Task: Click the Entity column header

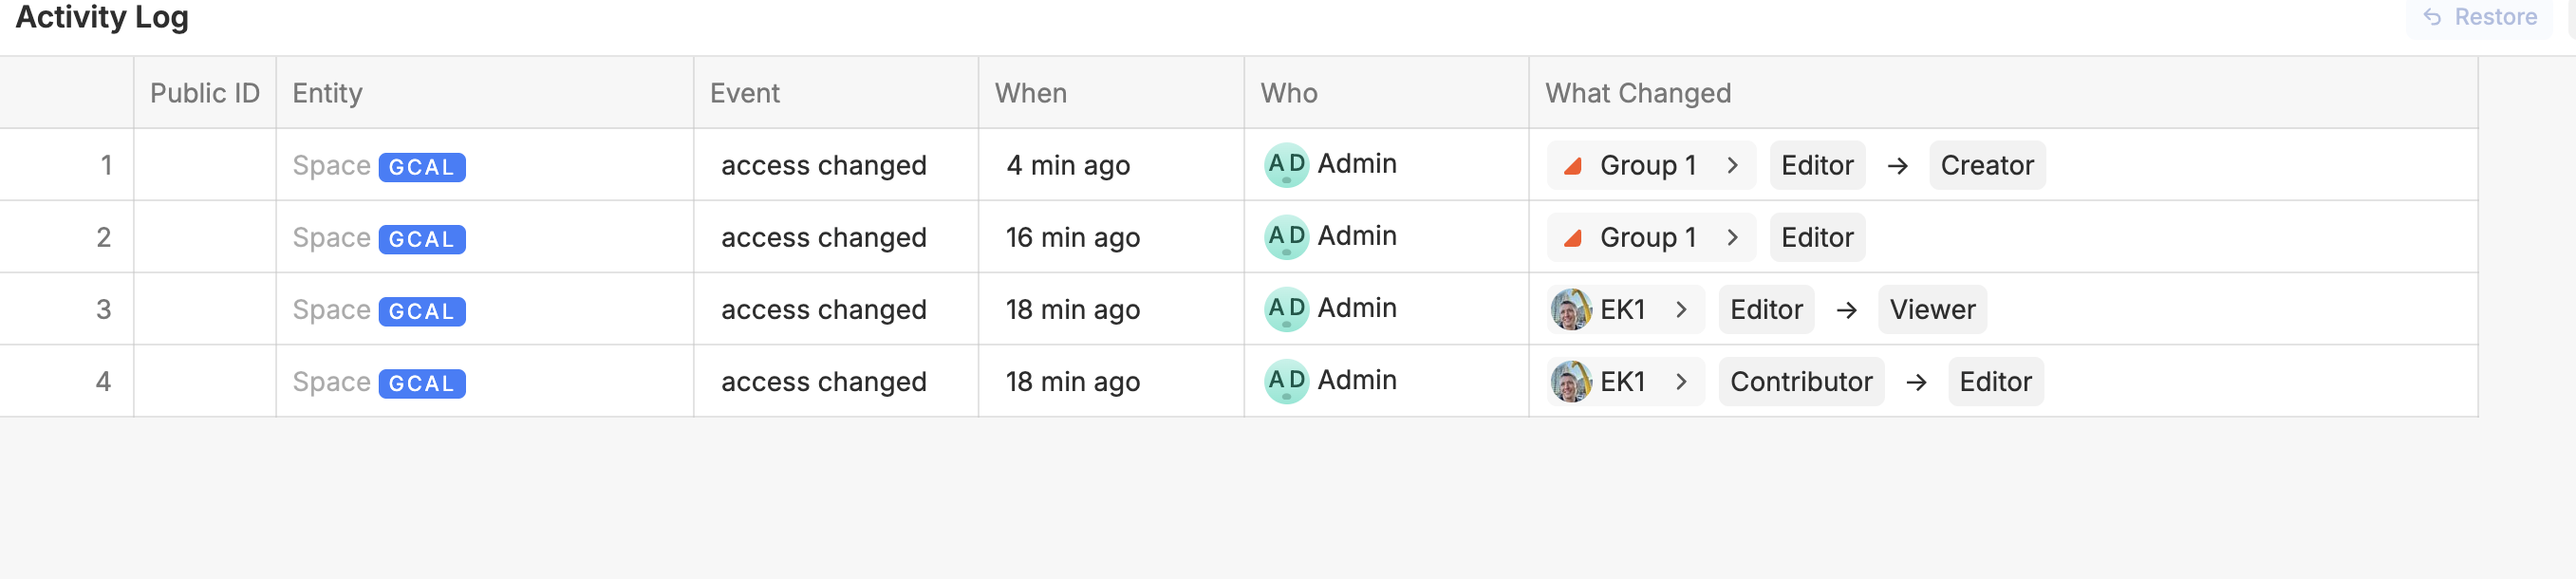Action: pos(327,93)
